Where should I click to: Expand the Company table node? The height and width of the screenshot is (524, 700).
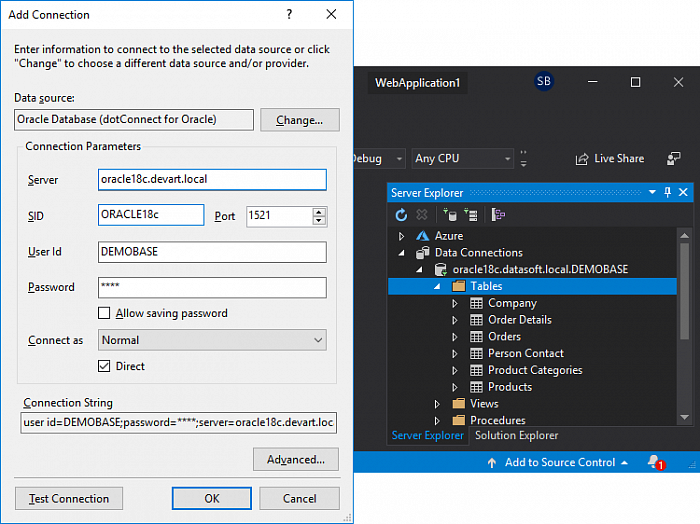click(x=454, y=303)
